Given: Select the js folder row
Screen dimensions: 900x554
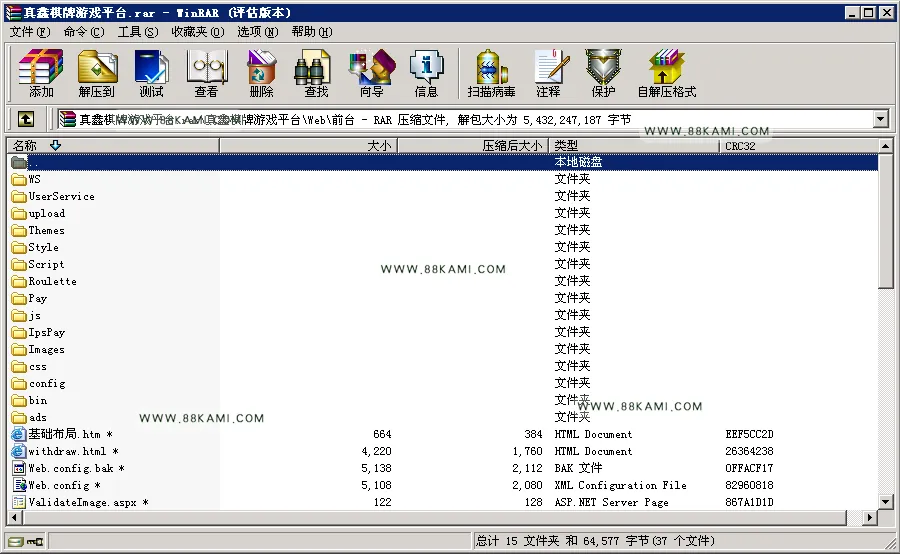Looking at the screenshot, I should (x=443, y=315).
